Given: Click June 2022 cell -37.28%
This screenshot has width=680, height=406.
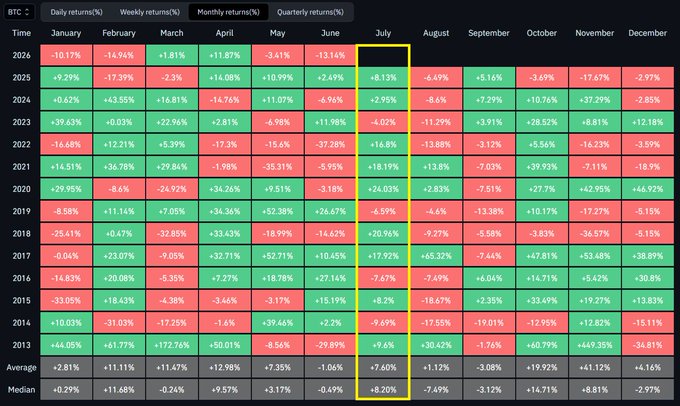Looking at the screenshot, I should point(330,144).
